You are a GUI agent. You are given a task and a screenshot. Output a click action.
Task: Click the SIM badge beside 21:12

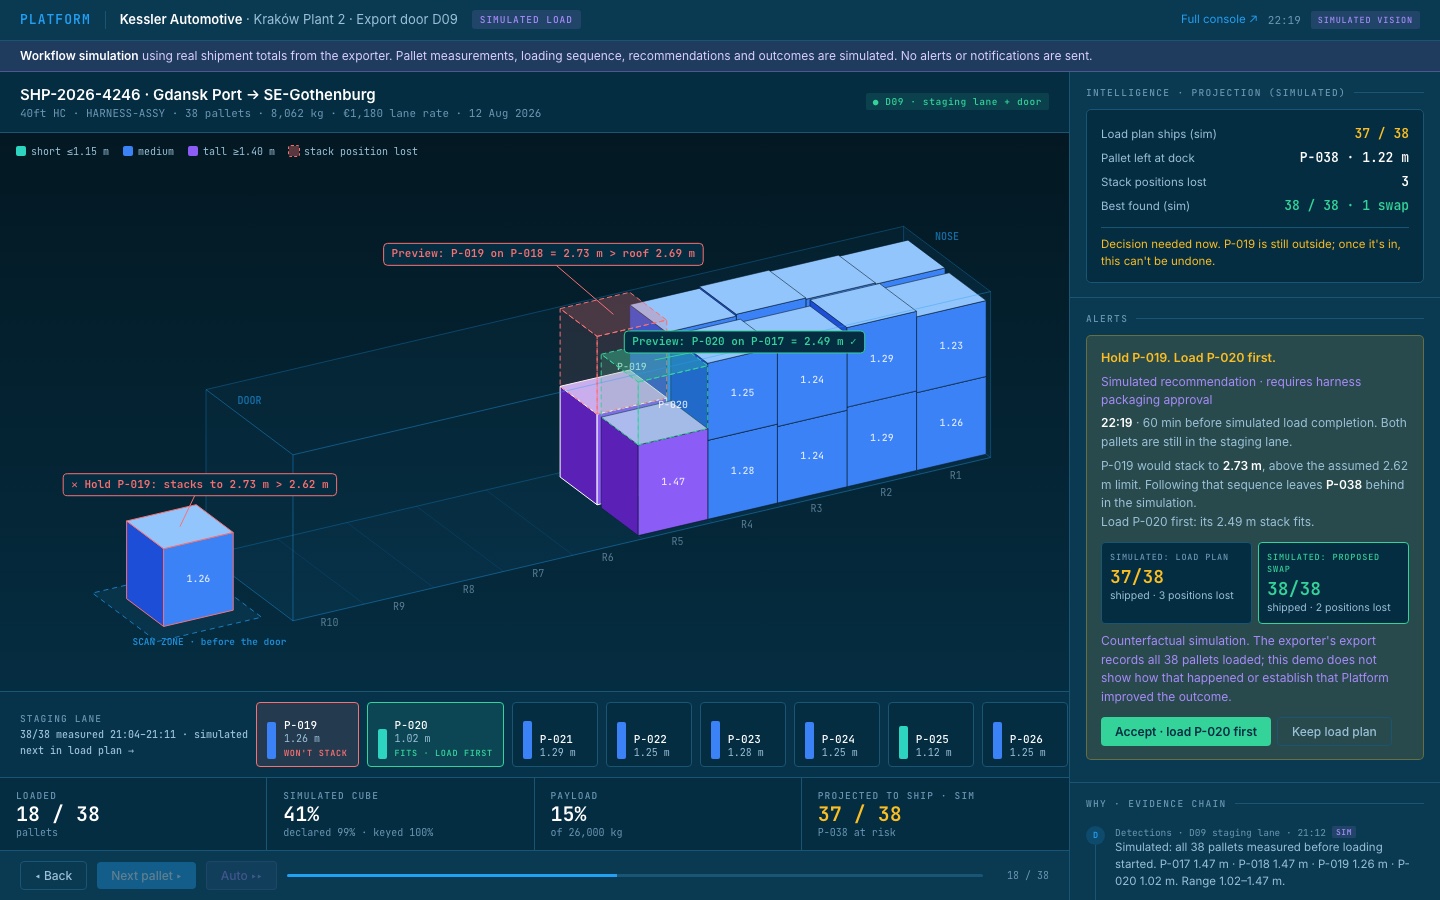(x=1344, y=832)
